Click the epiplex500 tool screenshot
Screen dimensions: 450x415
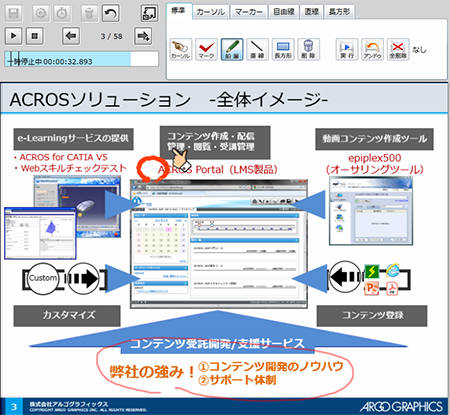coord(371,211)
